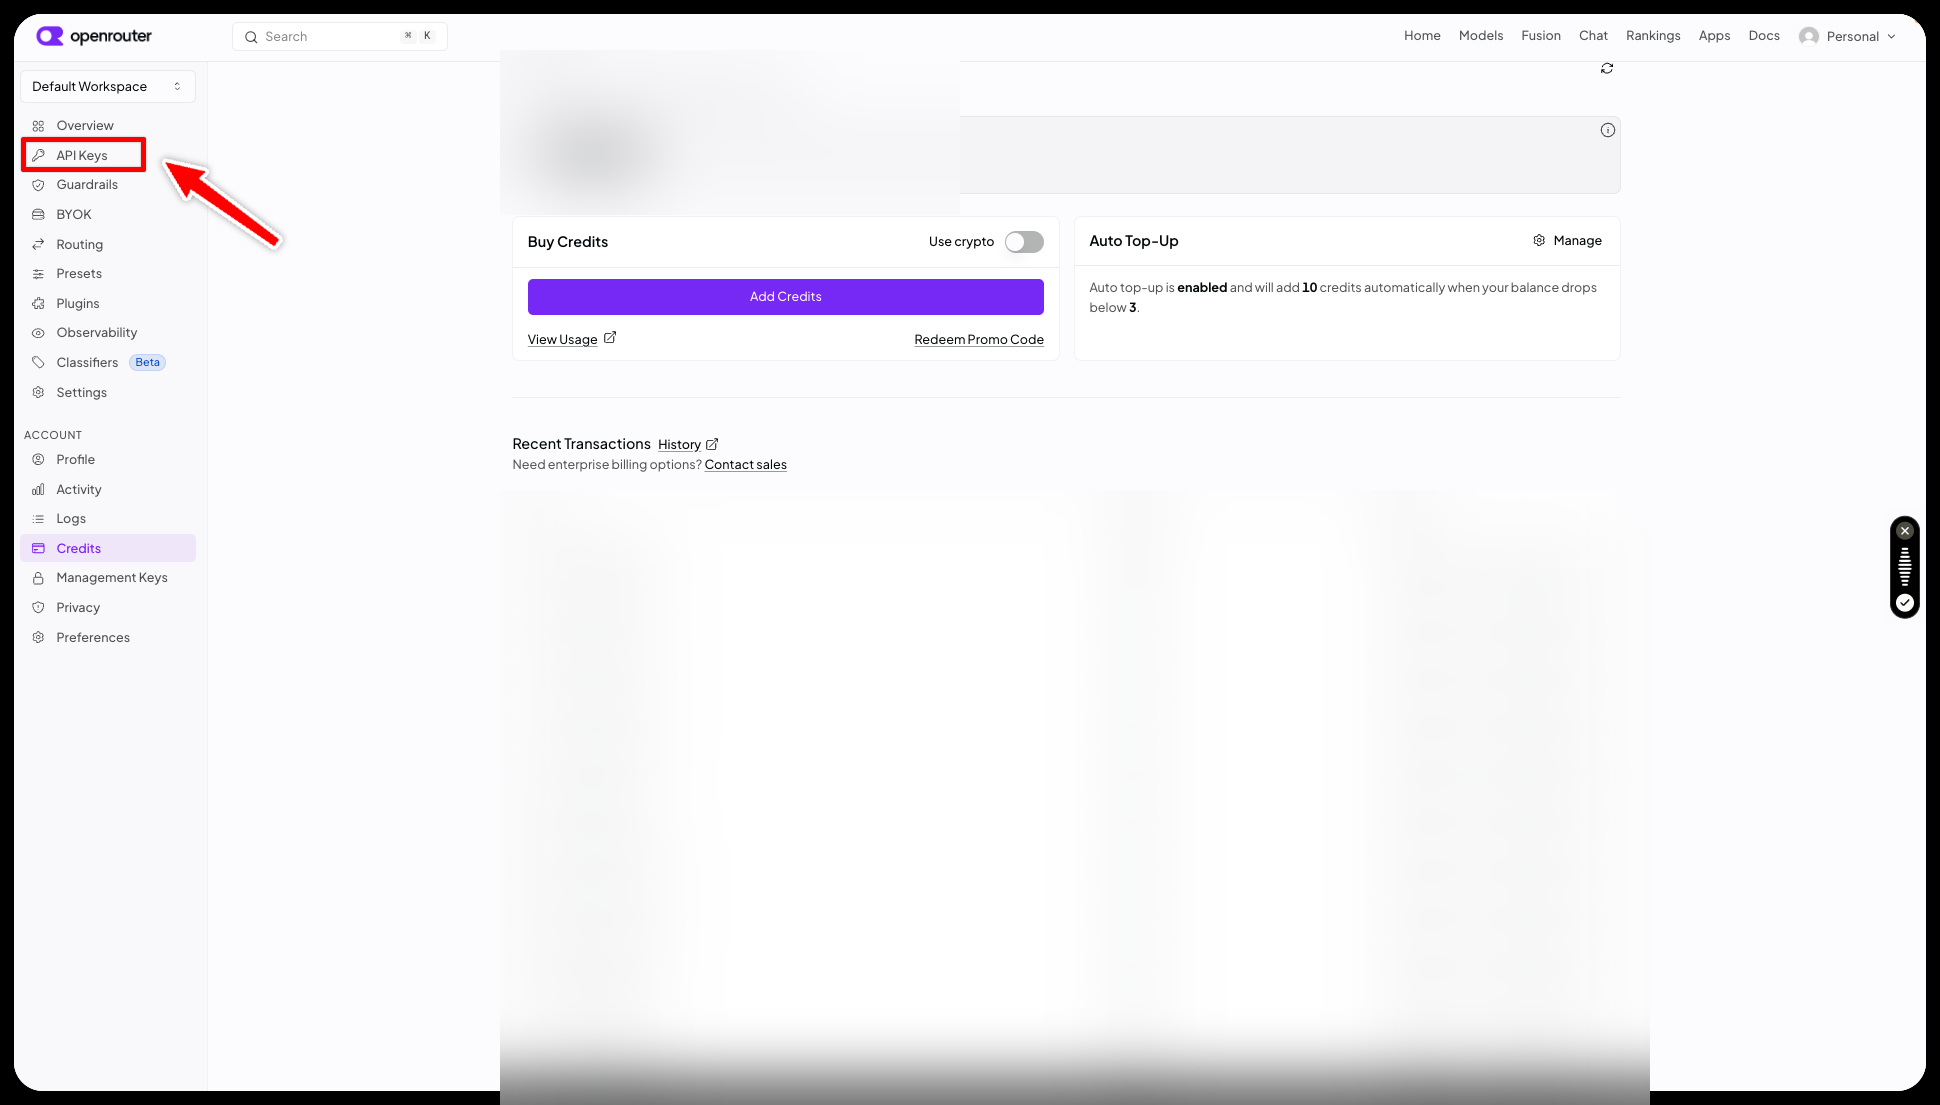Viewport: 1940px width, 1105px height.
Task: Click the checkmark on floating widget
Action: click(x=1905, y=603)
